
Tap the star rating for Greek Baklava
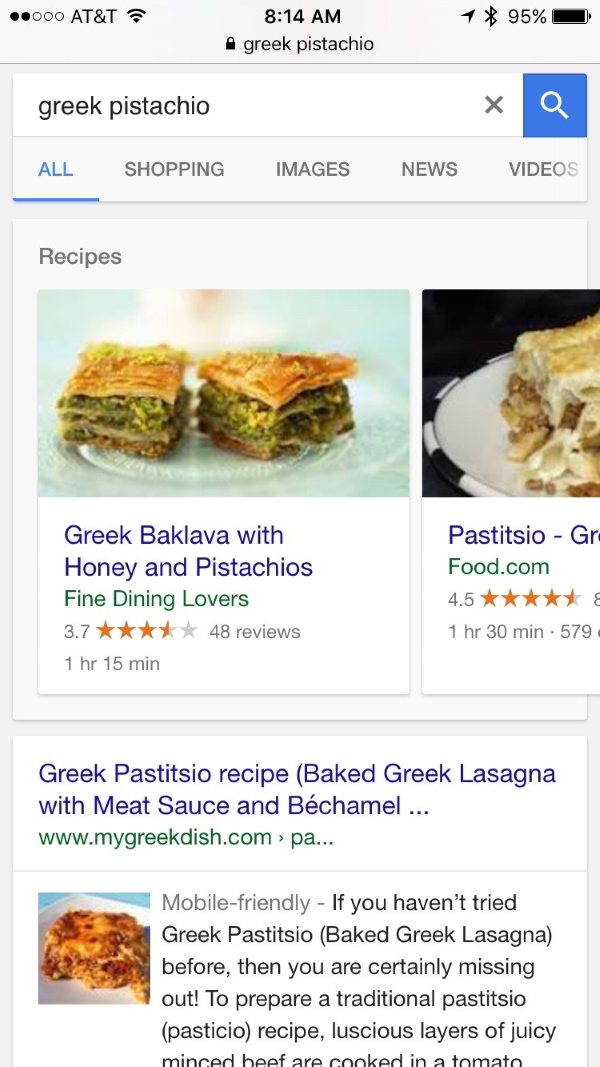(x=146, y=631)
